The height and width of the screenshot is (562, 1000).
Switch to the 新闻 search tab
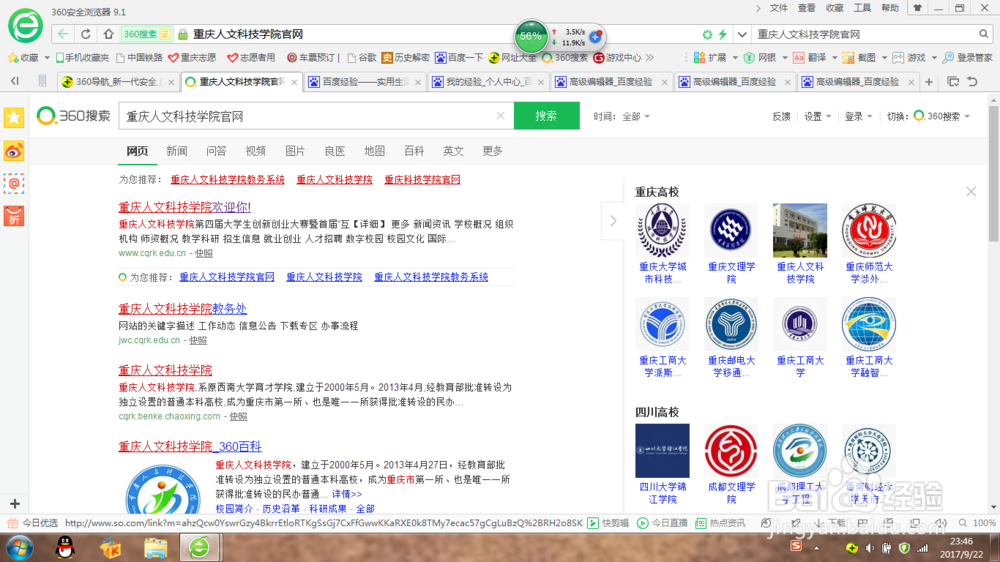click(x=177, y=151)
